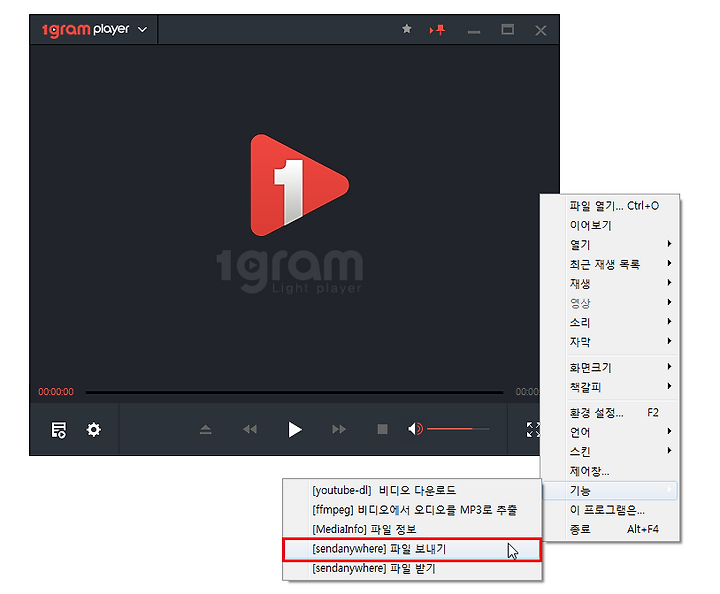Open settings with the gear icon

[94, 430]
